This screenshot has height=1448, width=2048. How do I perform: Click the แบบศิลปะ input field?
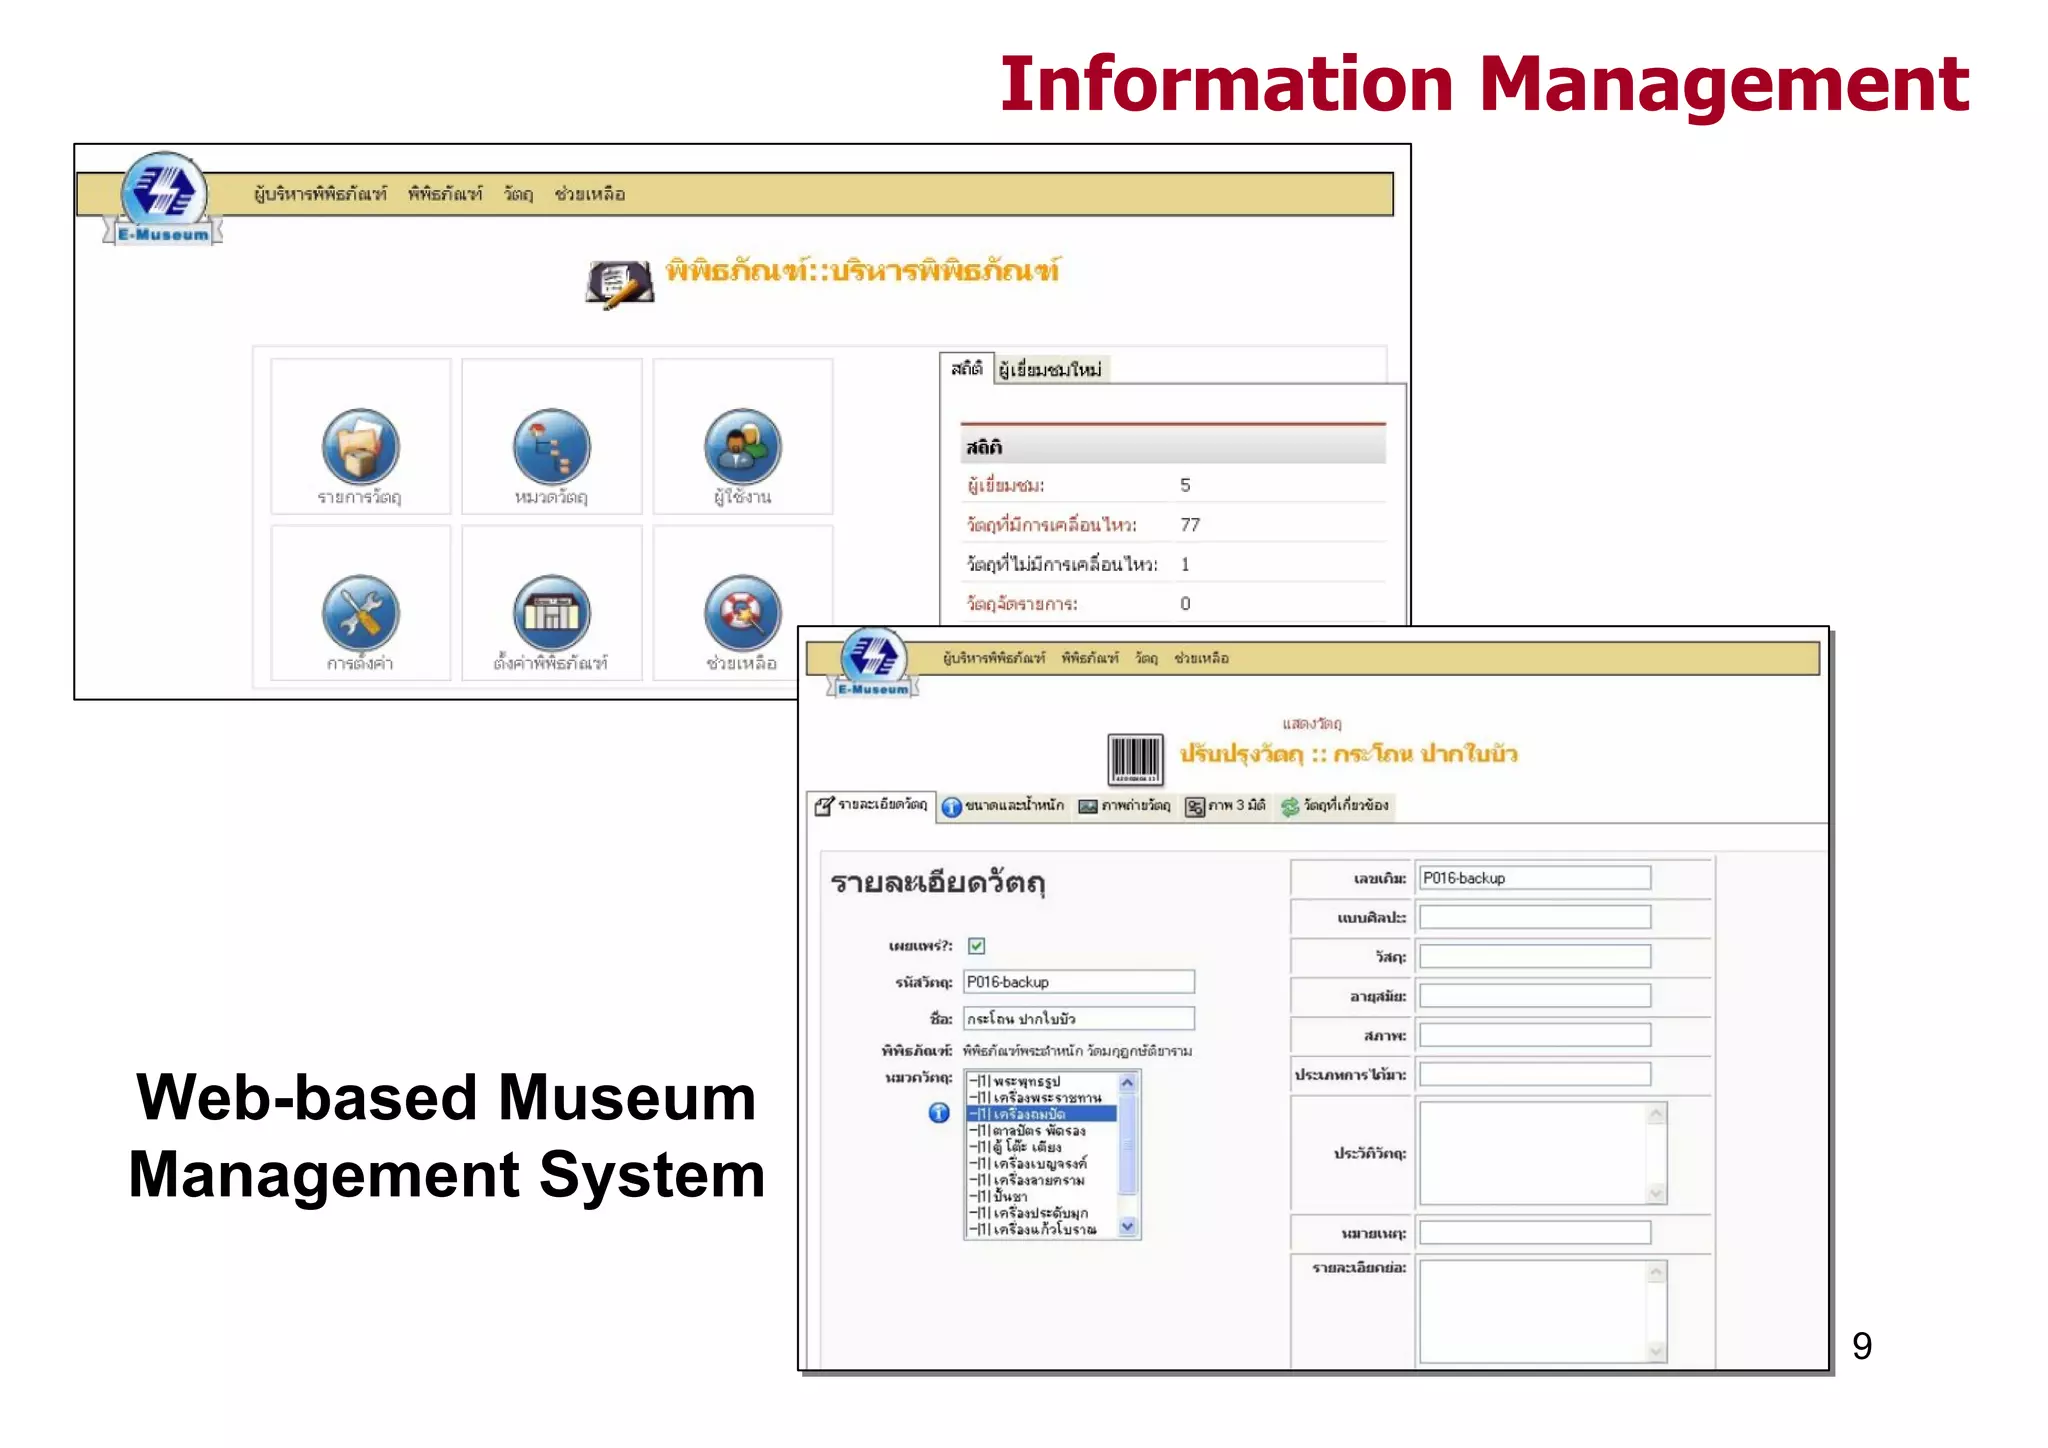pyautogui.click(x=1535, y=917)
